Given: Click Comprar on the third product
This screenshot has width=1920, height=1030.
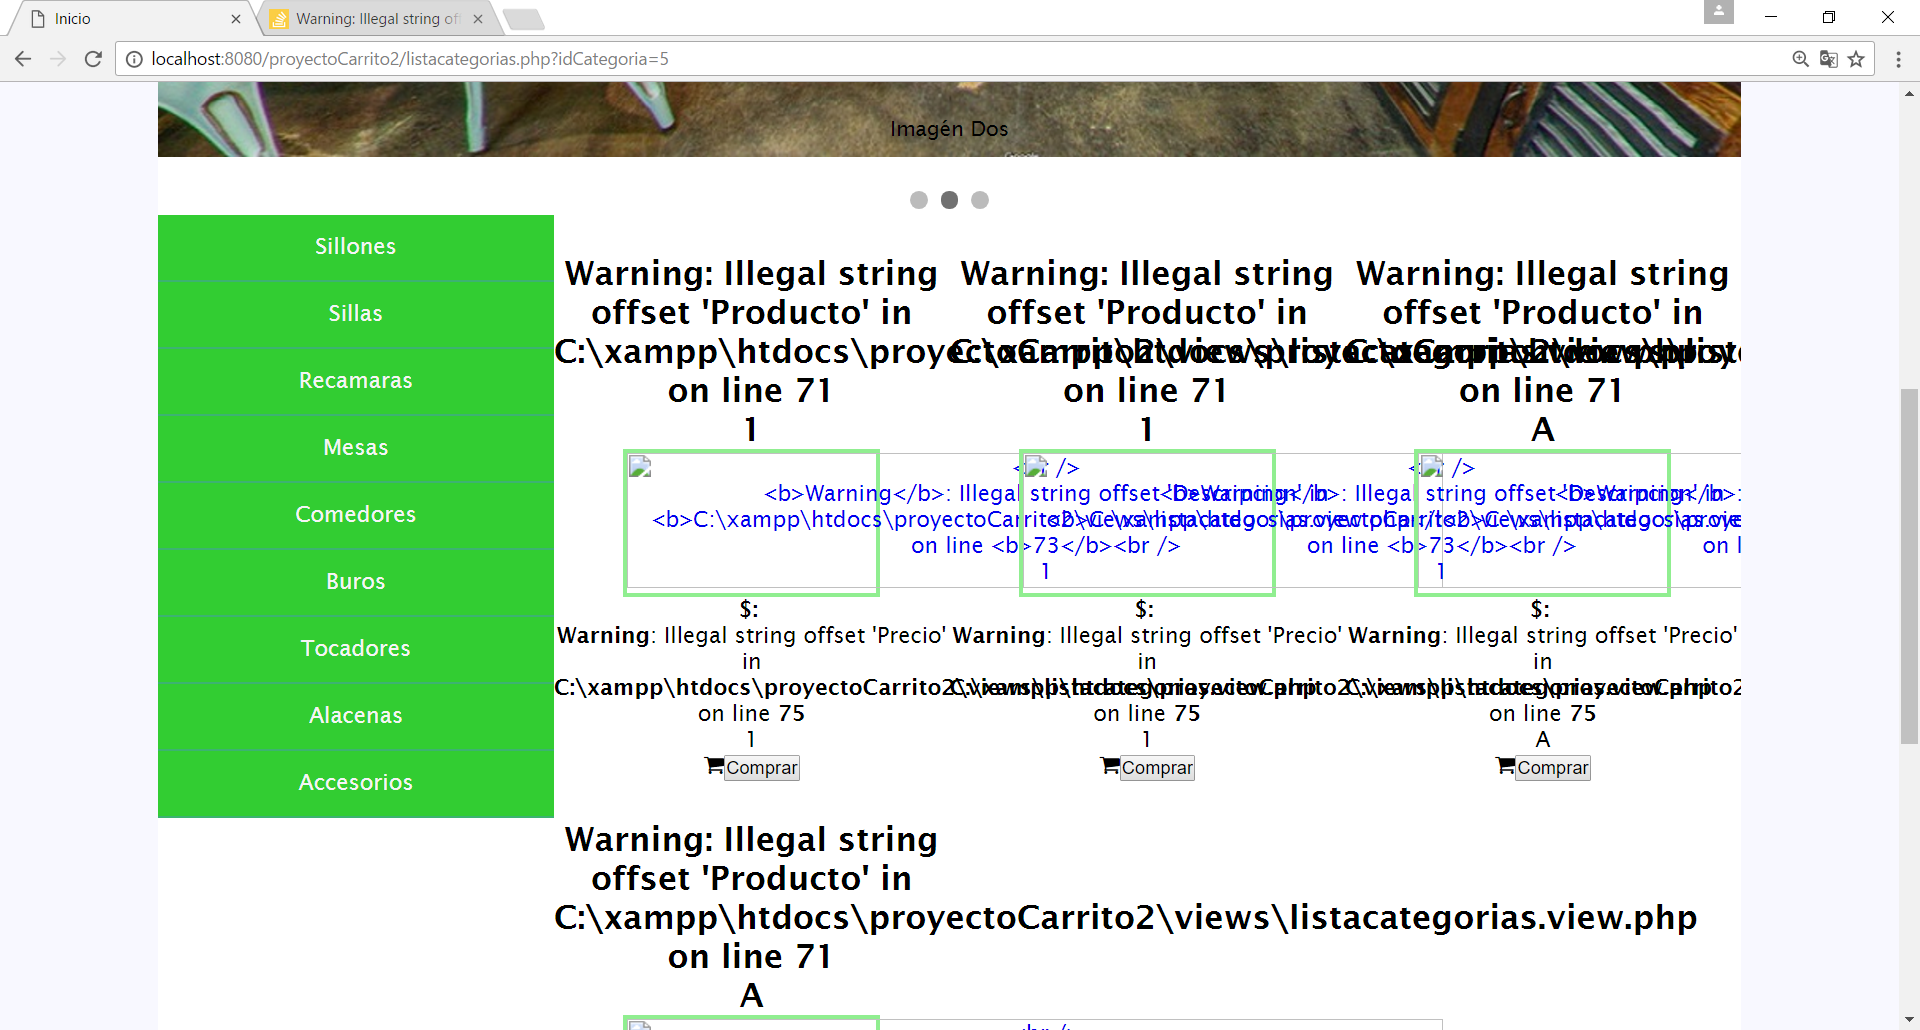Looking at the screenshot, I should pos(1553,768).
